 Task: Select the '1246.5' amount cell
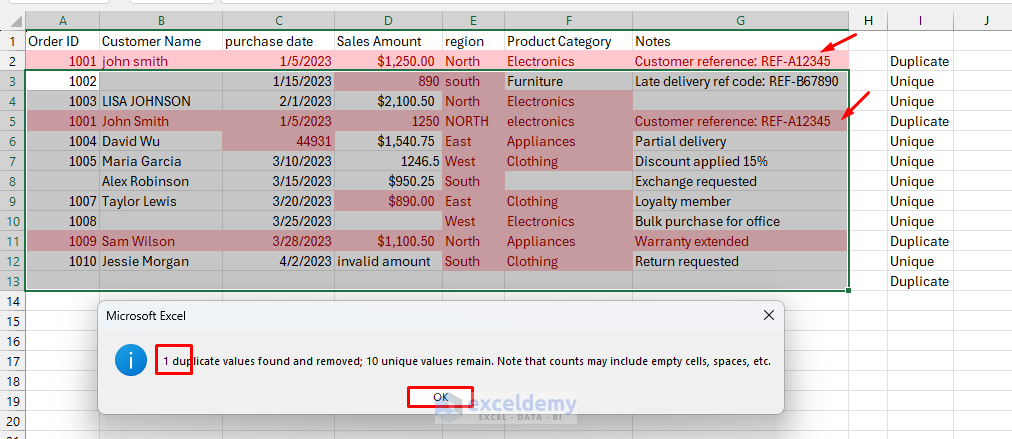point(388,161)
